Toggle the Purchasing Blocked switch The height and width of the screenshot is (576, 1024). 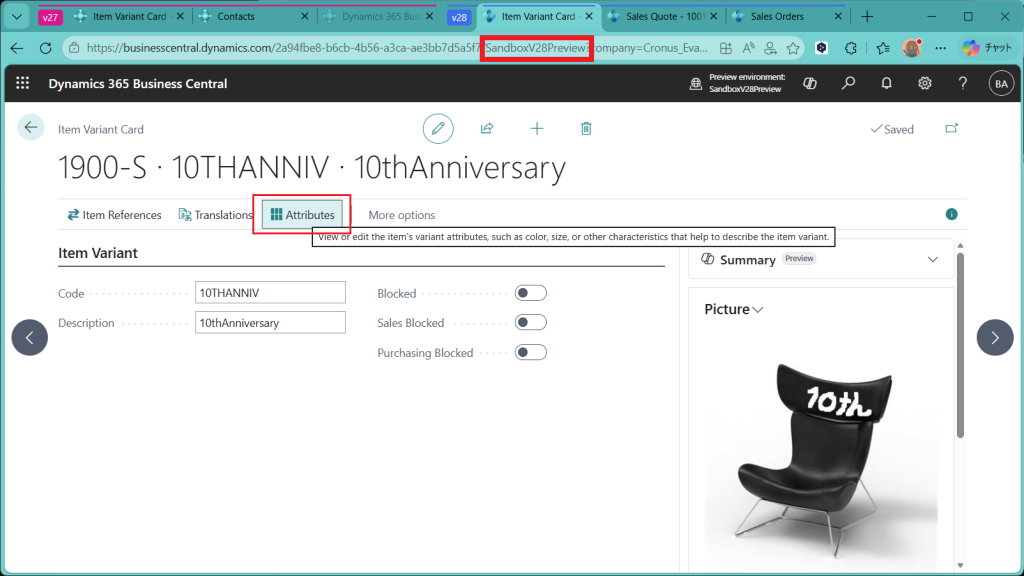tap(530, 352)
